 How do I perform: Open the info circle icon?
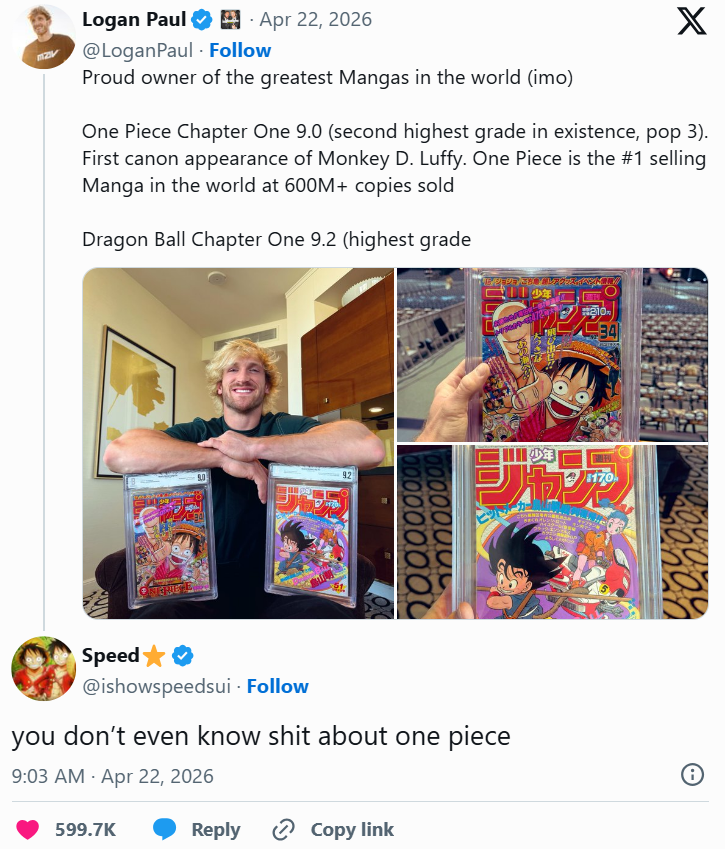[692, 774]
